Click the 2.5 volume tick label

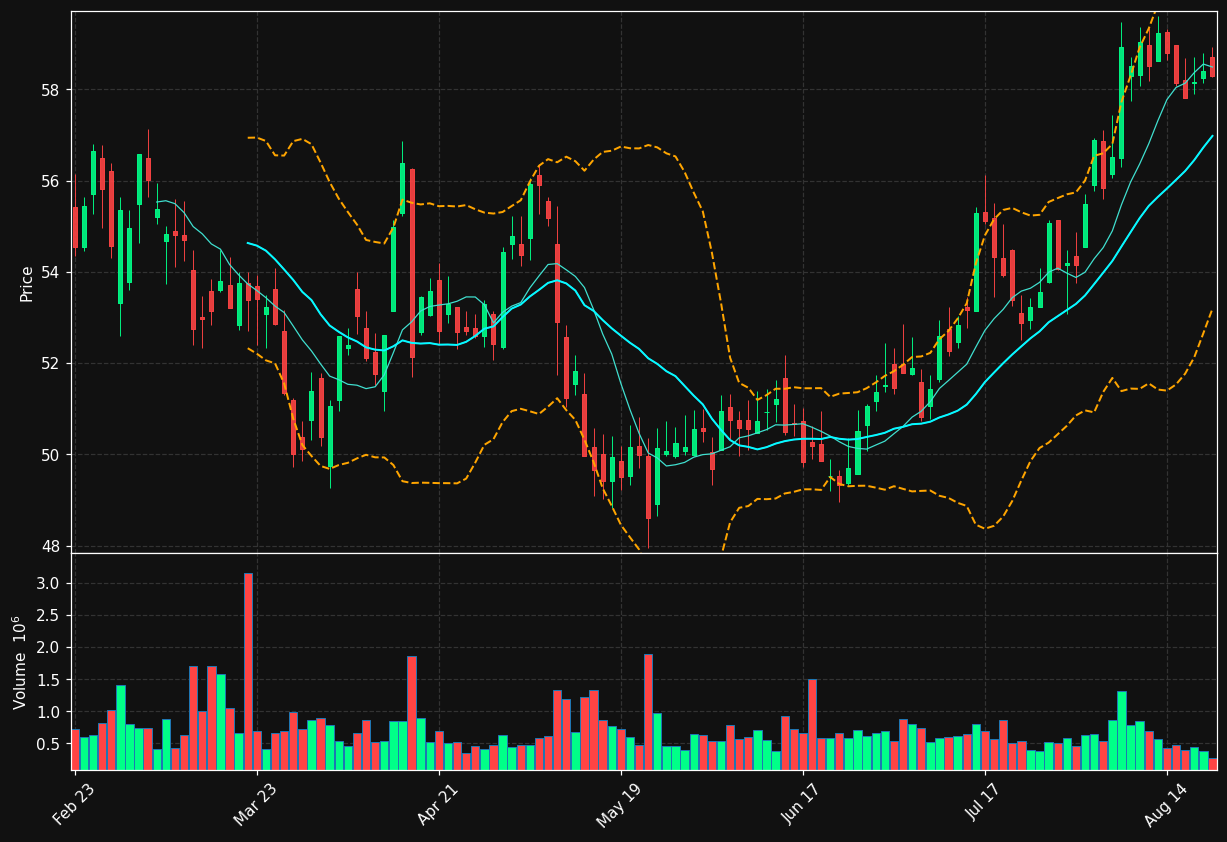(50, 615)
